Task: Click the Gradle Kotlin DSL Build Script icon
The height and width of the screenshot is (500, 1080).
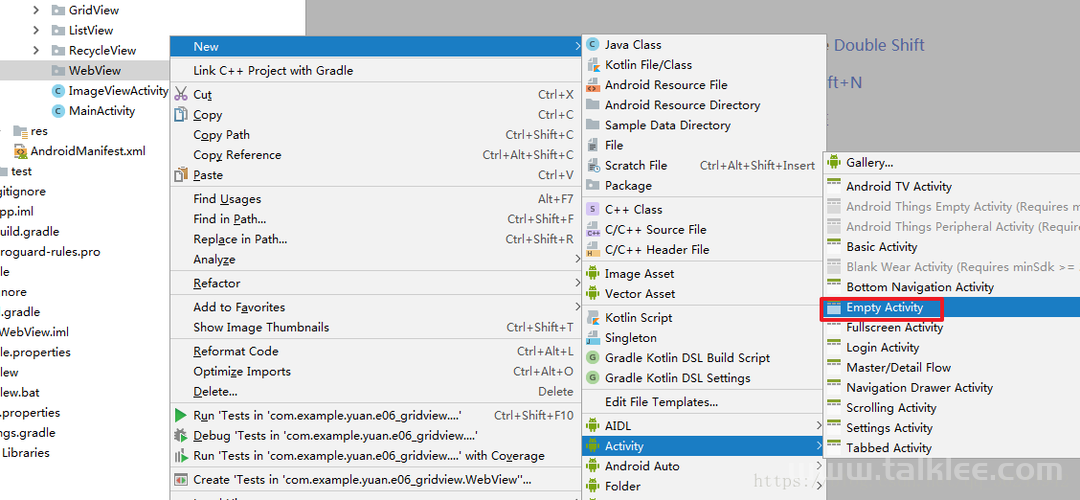Action: point(592,357)
